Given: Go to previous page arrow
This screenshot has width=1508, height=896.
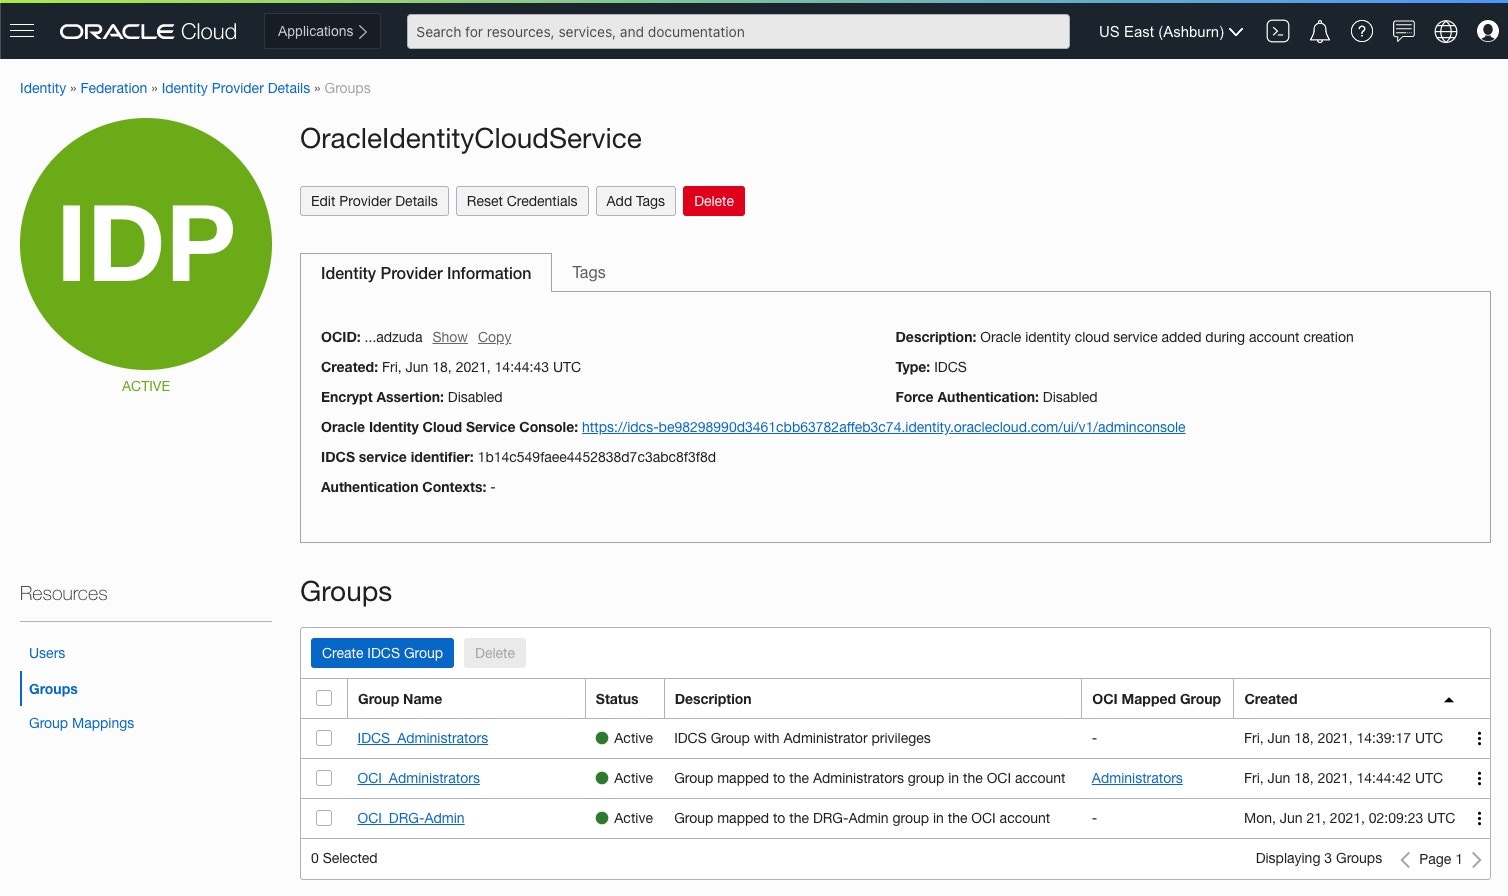Looking at the screenshot, I should coord(1405,859).
